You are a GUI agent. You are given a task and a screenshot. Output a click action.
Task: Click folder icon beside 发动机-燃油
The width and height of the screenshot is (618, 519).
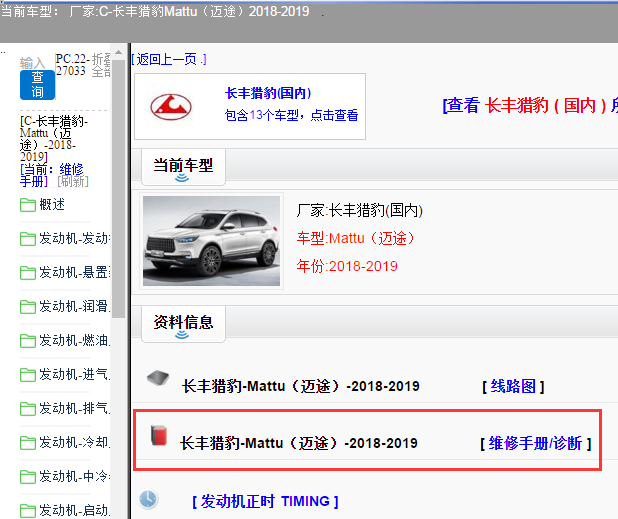click(28, 341)
